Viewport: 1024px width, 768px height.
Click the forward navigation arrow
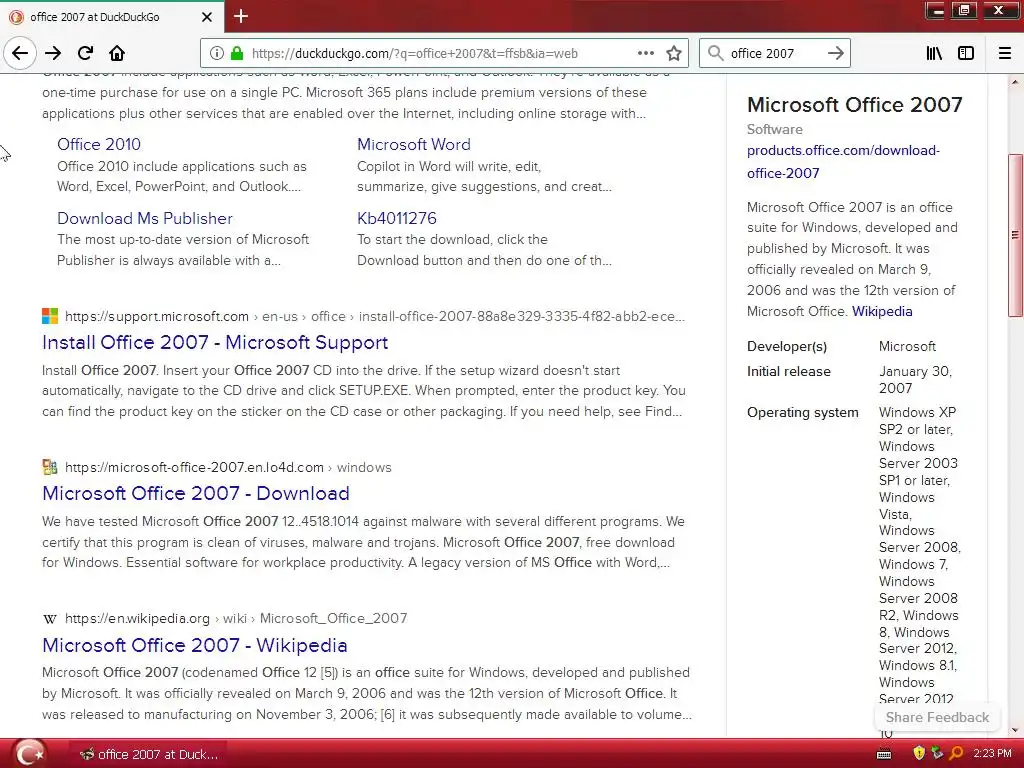click(x=53, y=53)
